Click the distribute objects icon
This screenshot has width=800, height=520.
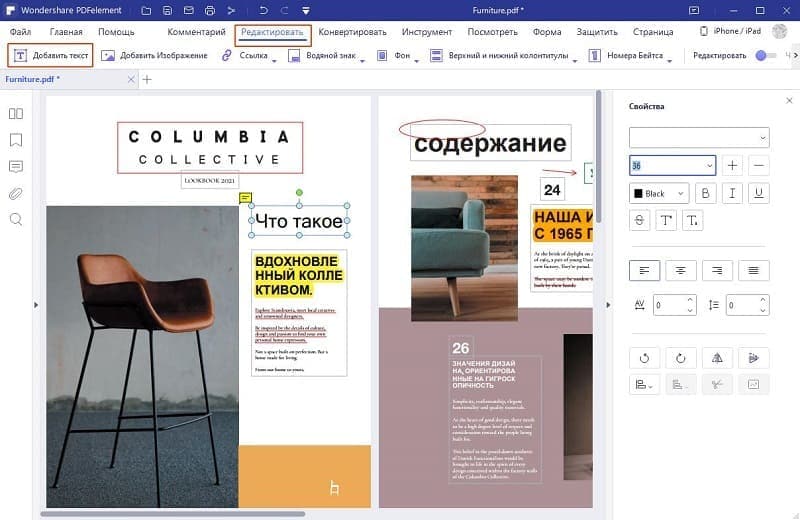[x=681, y=384]
